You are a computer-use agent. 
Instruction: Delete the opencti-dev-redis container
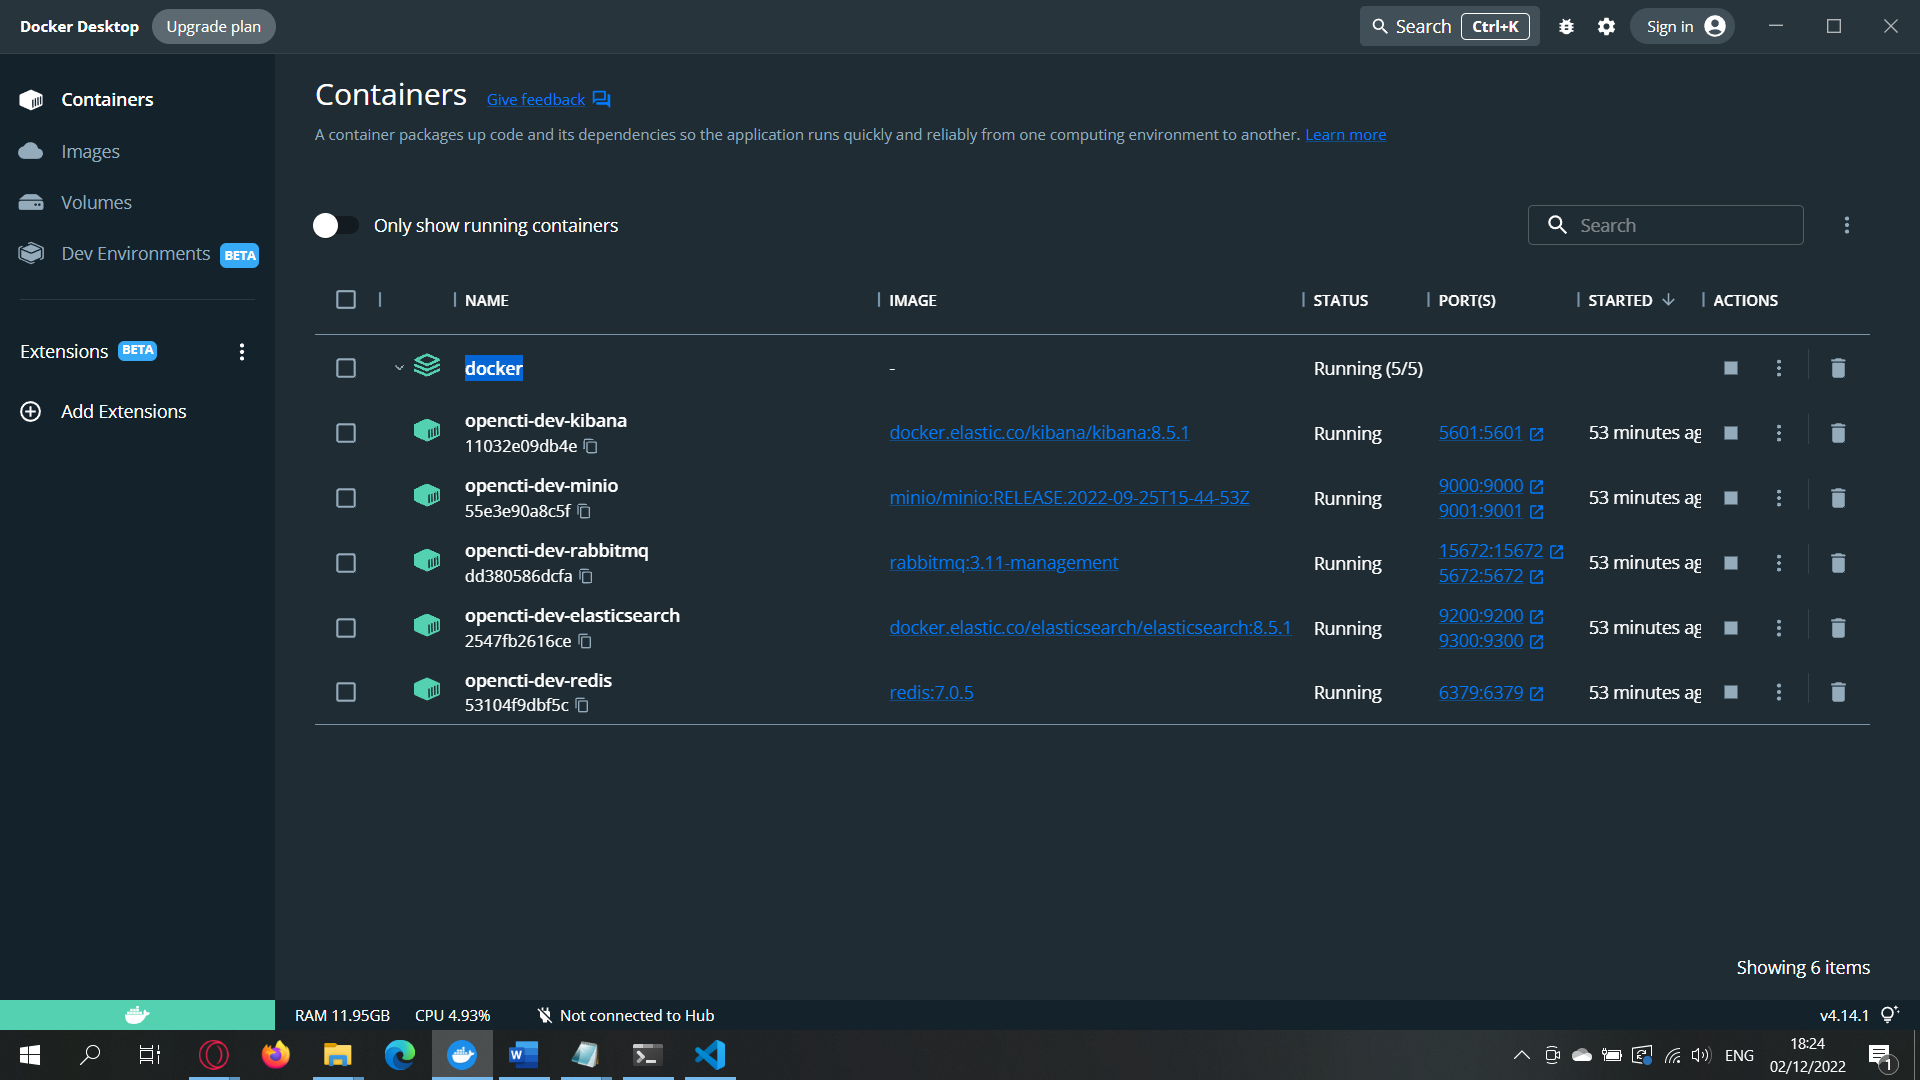(x=1838, y=692)
